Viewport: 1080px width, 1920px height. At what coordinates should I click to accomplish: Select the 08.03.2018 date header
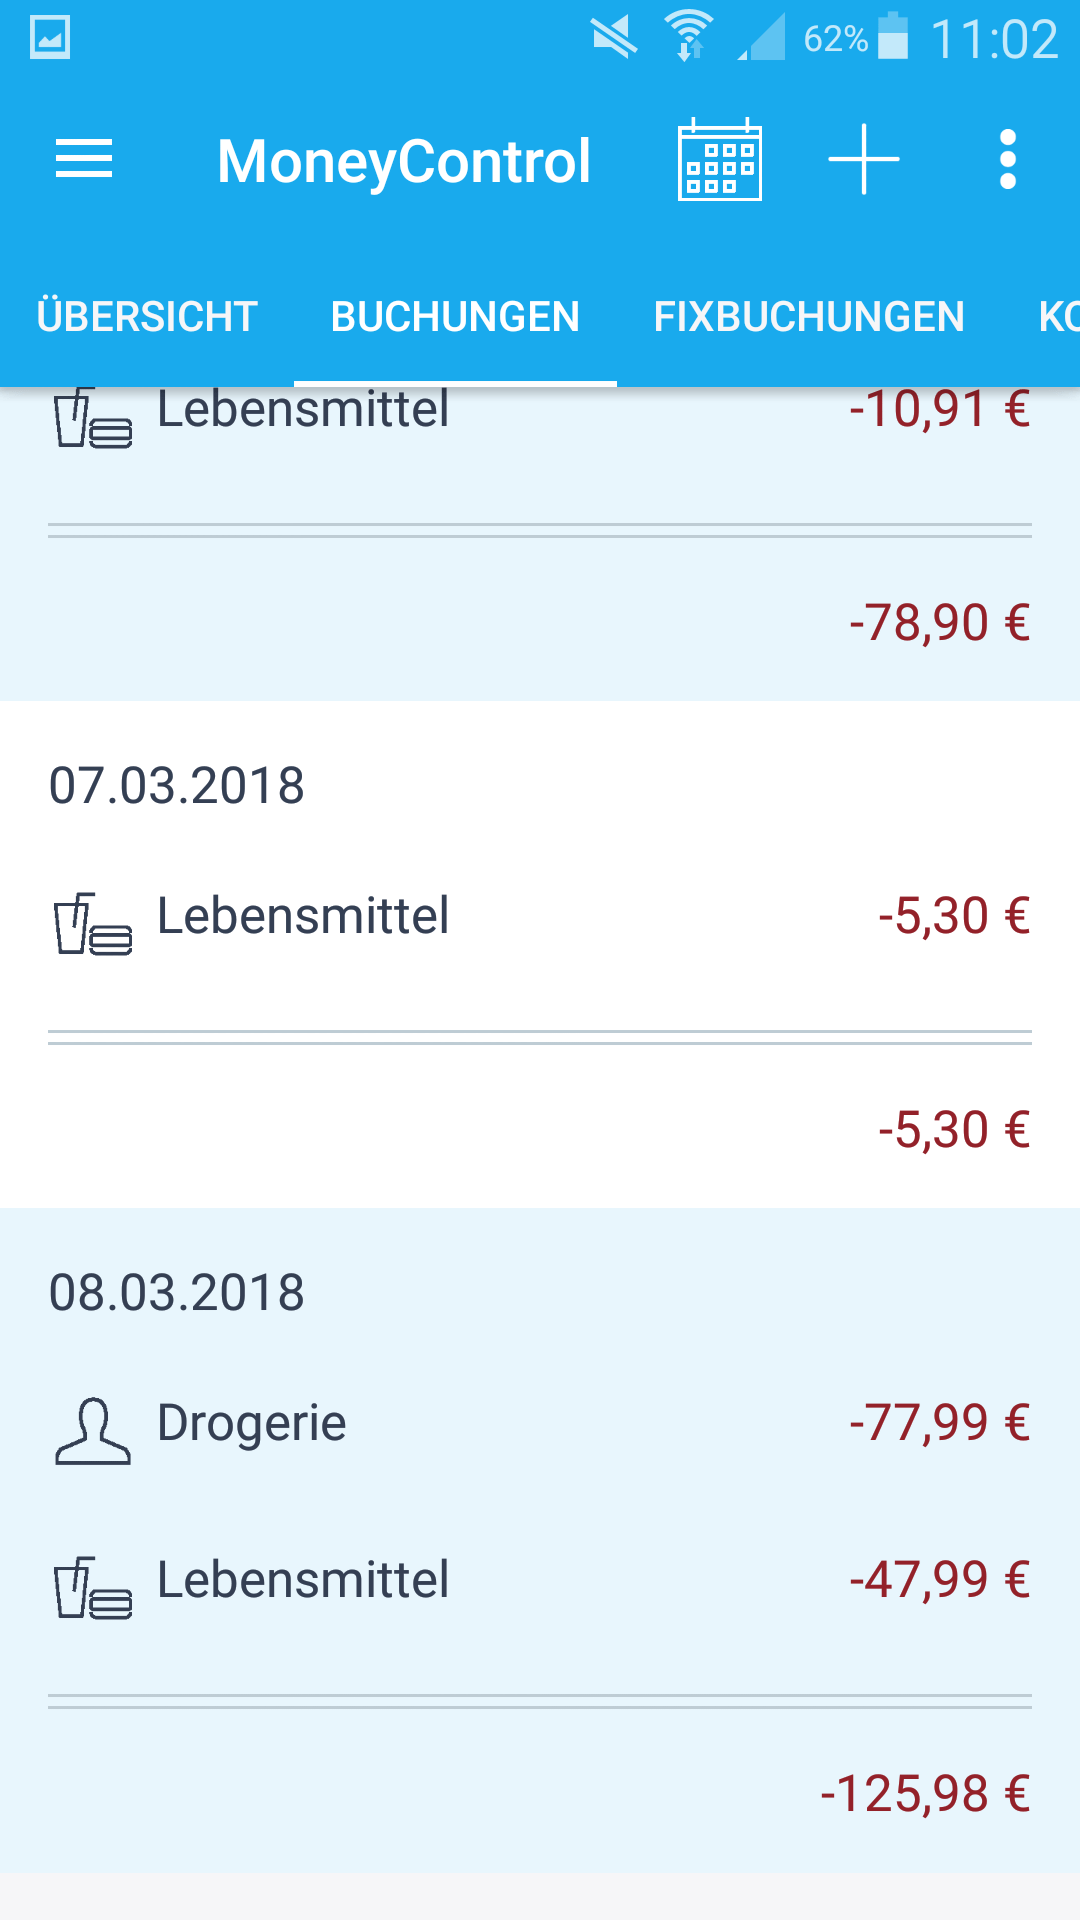coord(177,1292)
